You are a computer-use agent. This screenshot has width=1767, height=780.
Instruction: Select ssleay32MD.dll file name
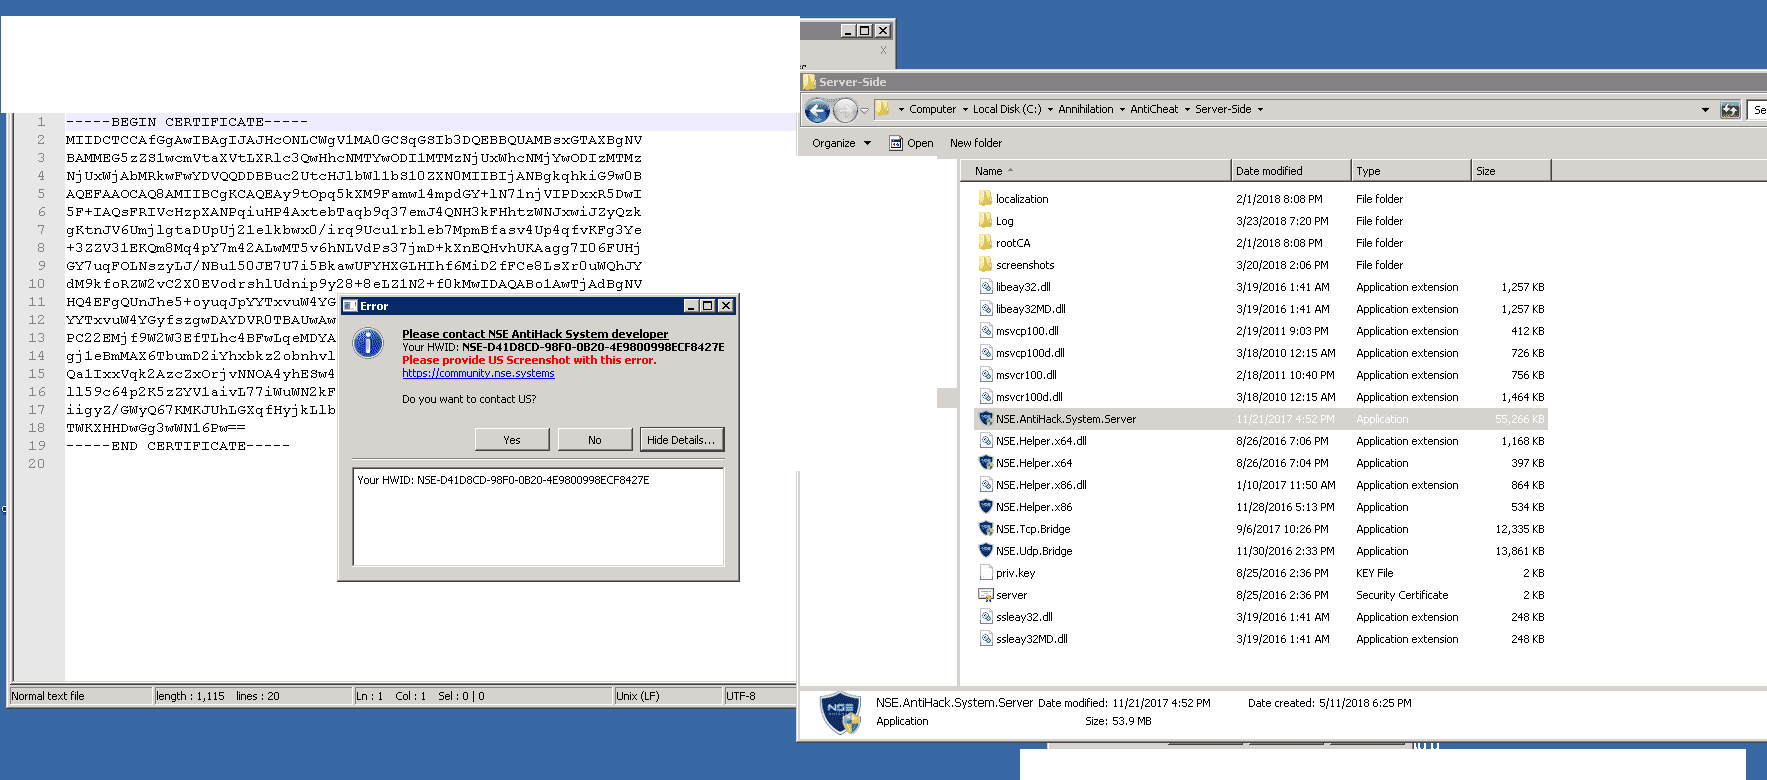tap(1031, 639)
